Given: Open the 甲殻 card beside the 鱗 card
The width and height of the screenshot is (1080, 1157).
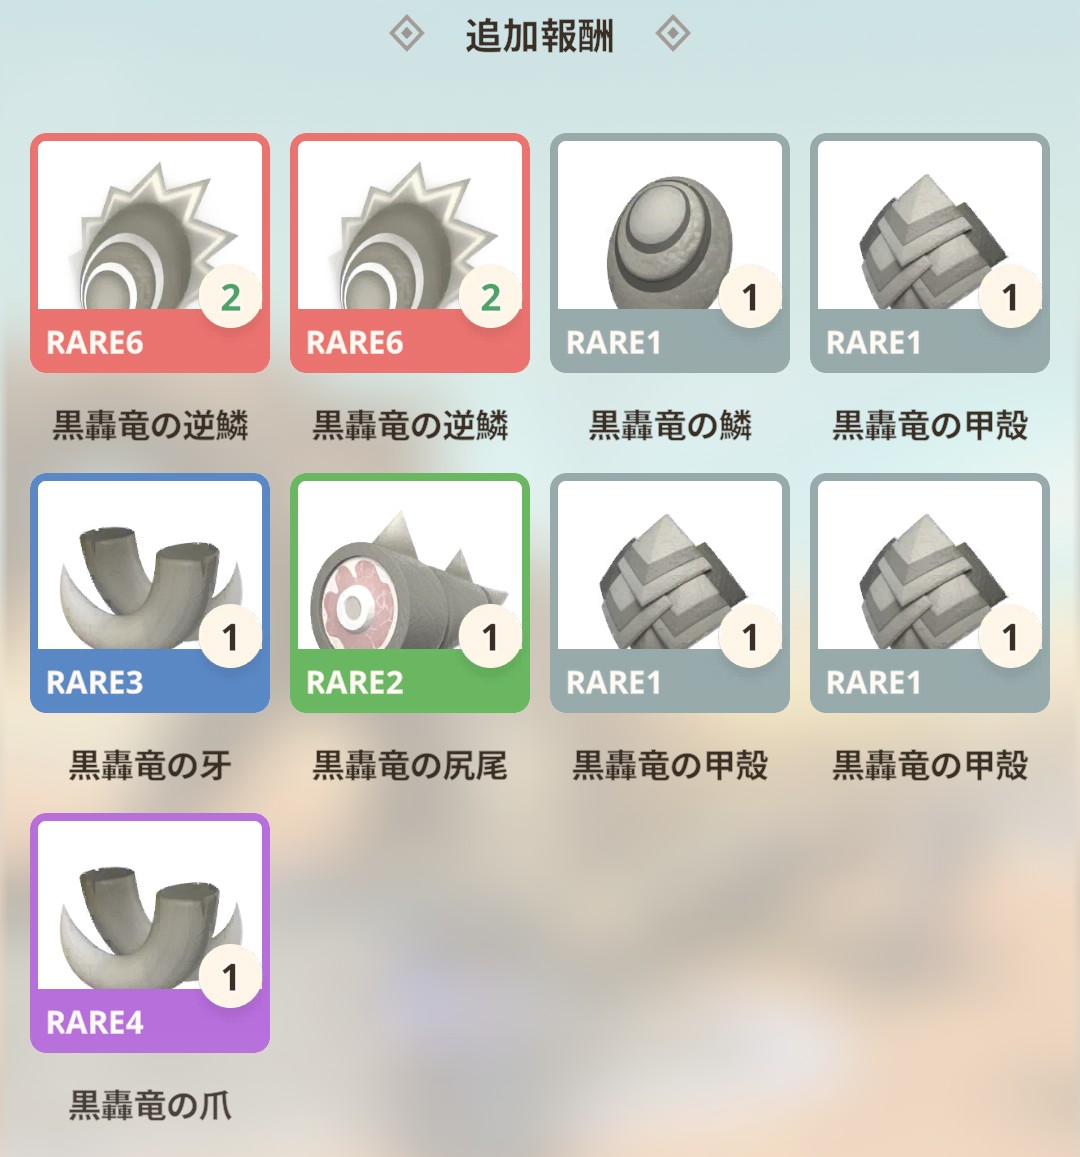Looking at the screenshot, I should 930,253.
